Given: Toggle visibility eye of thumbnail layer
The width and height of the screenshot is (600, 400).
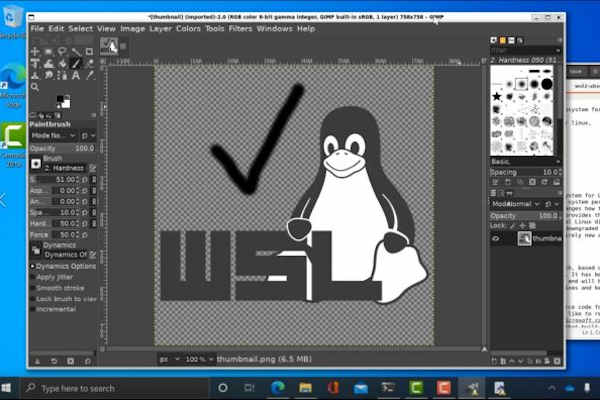Looking at the screenshot, I should [x=496, y=238].
